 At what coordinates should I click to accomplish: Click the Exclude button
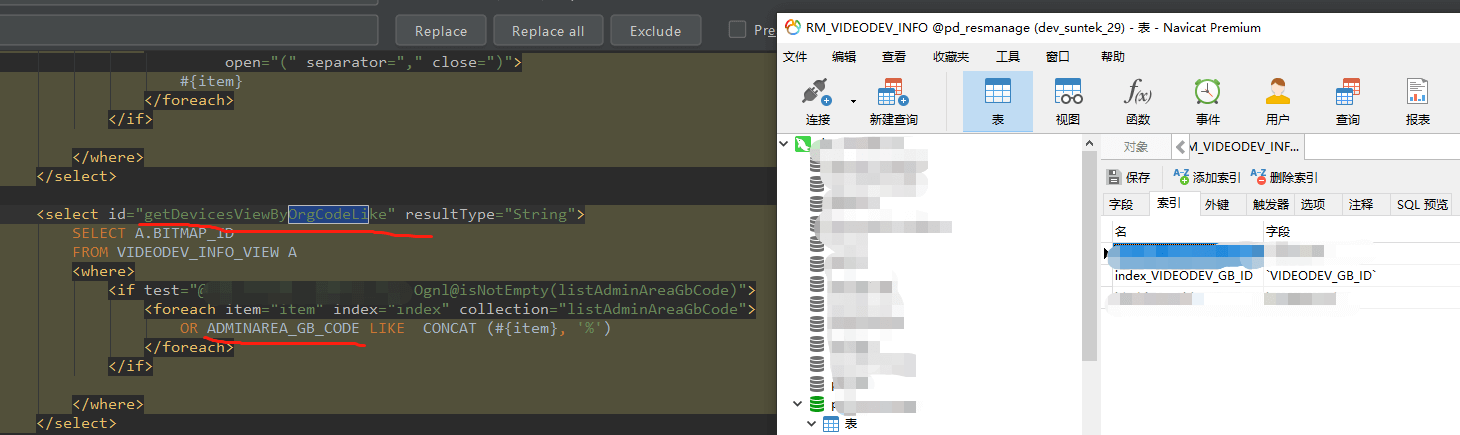point(655,31)
